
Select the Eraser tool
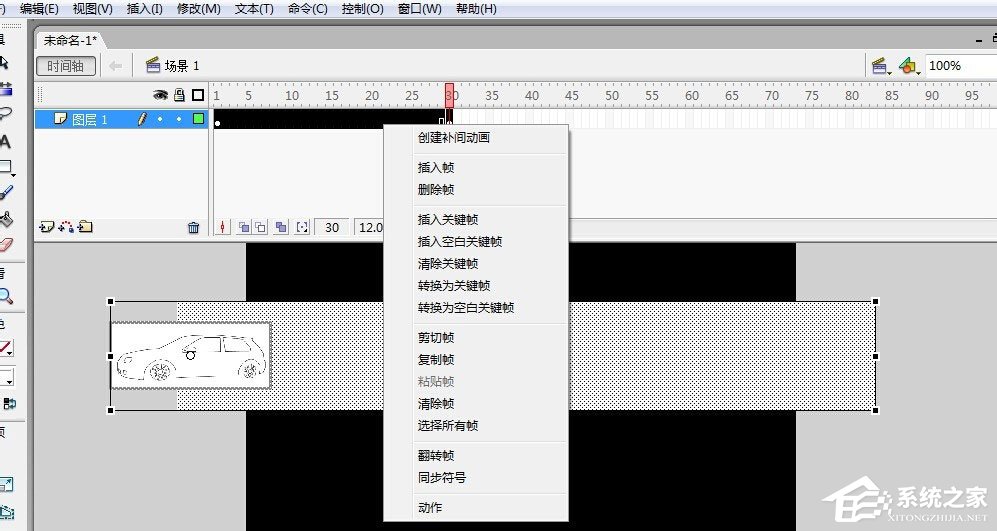coord(6,245)
